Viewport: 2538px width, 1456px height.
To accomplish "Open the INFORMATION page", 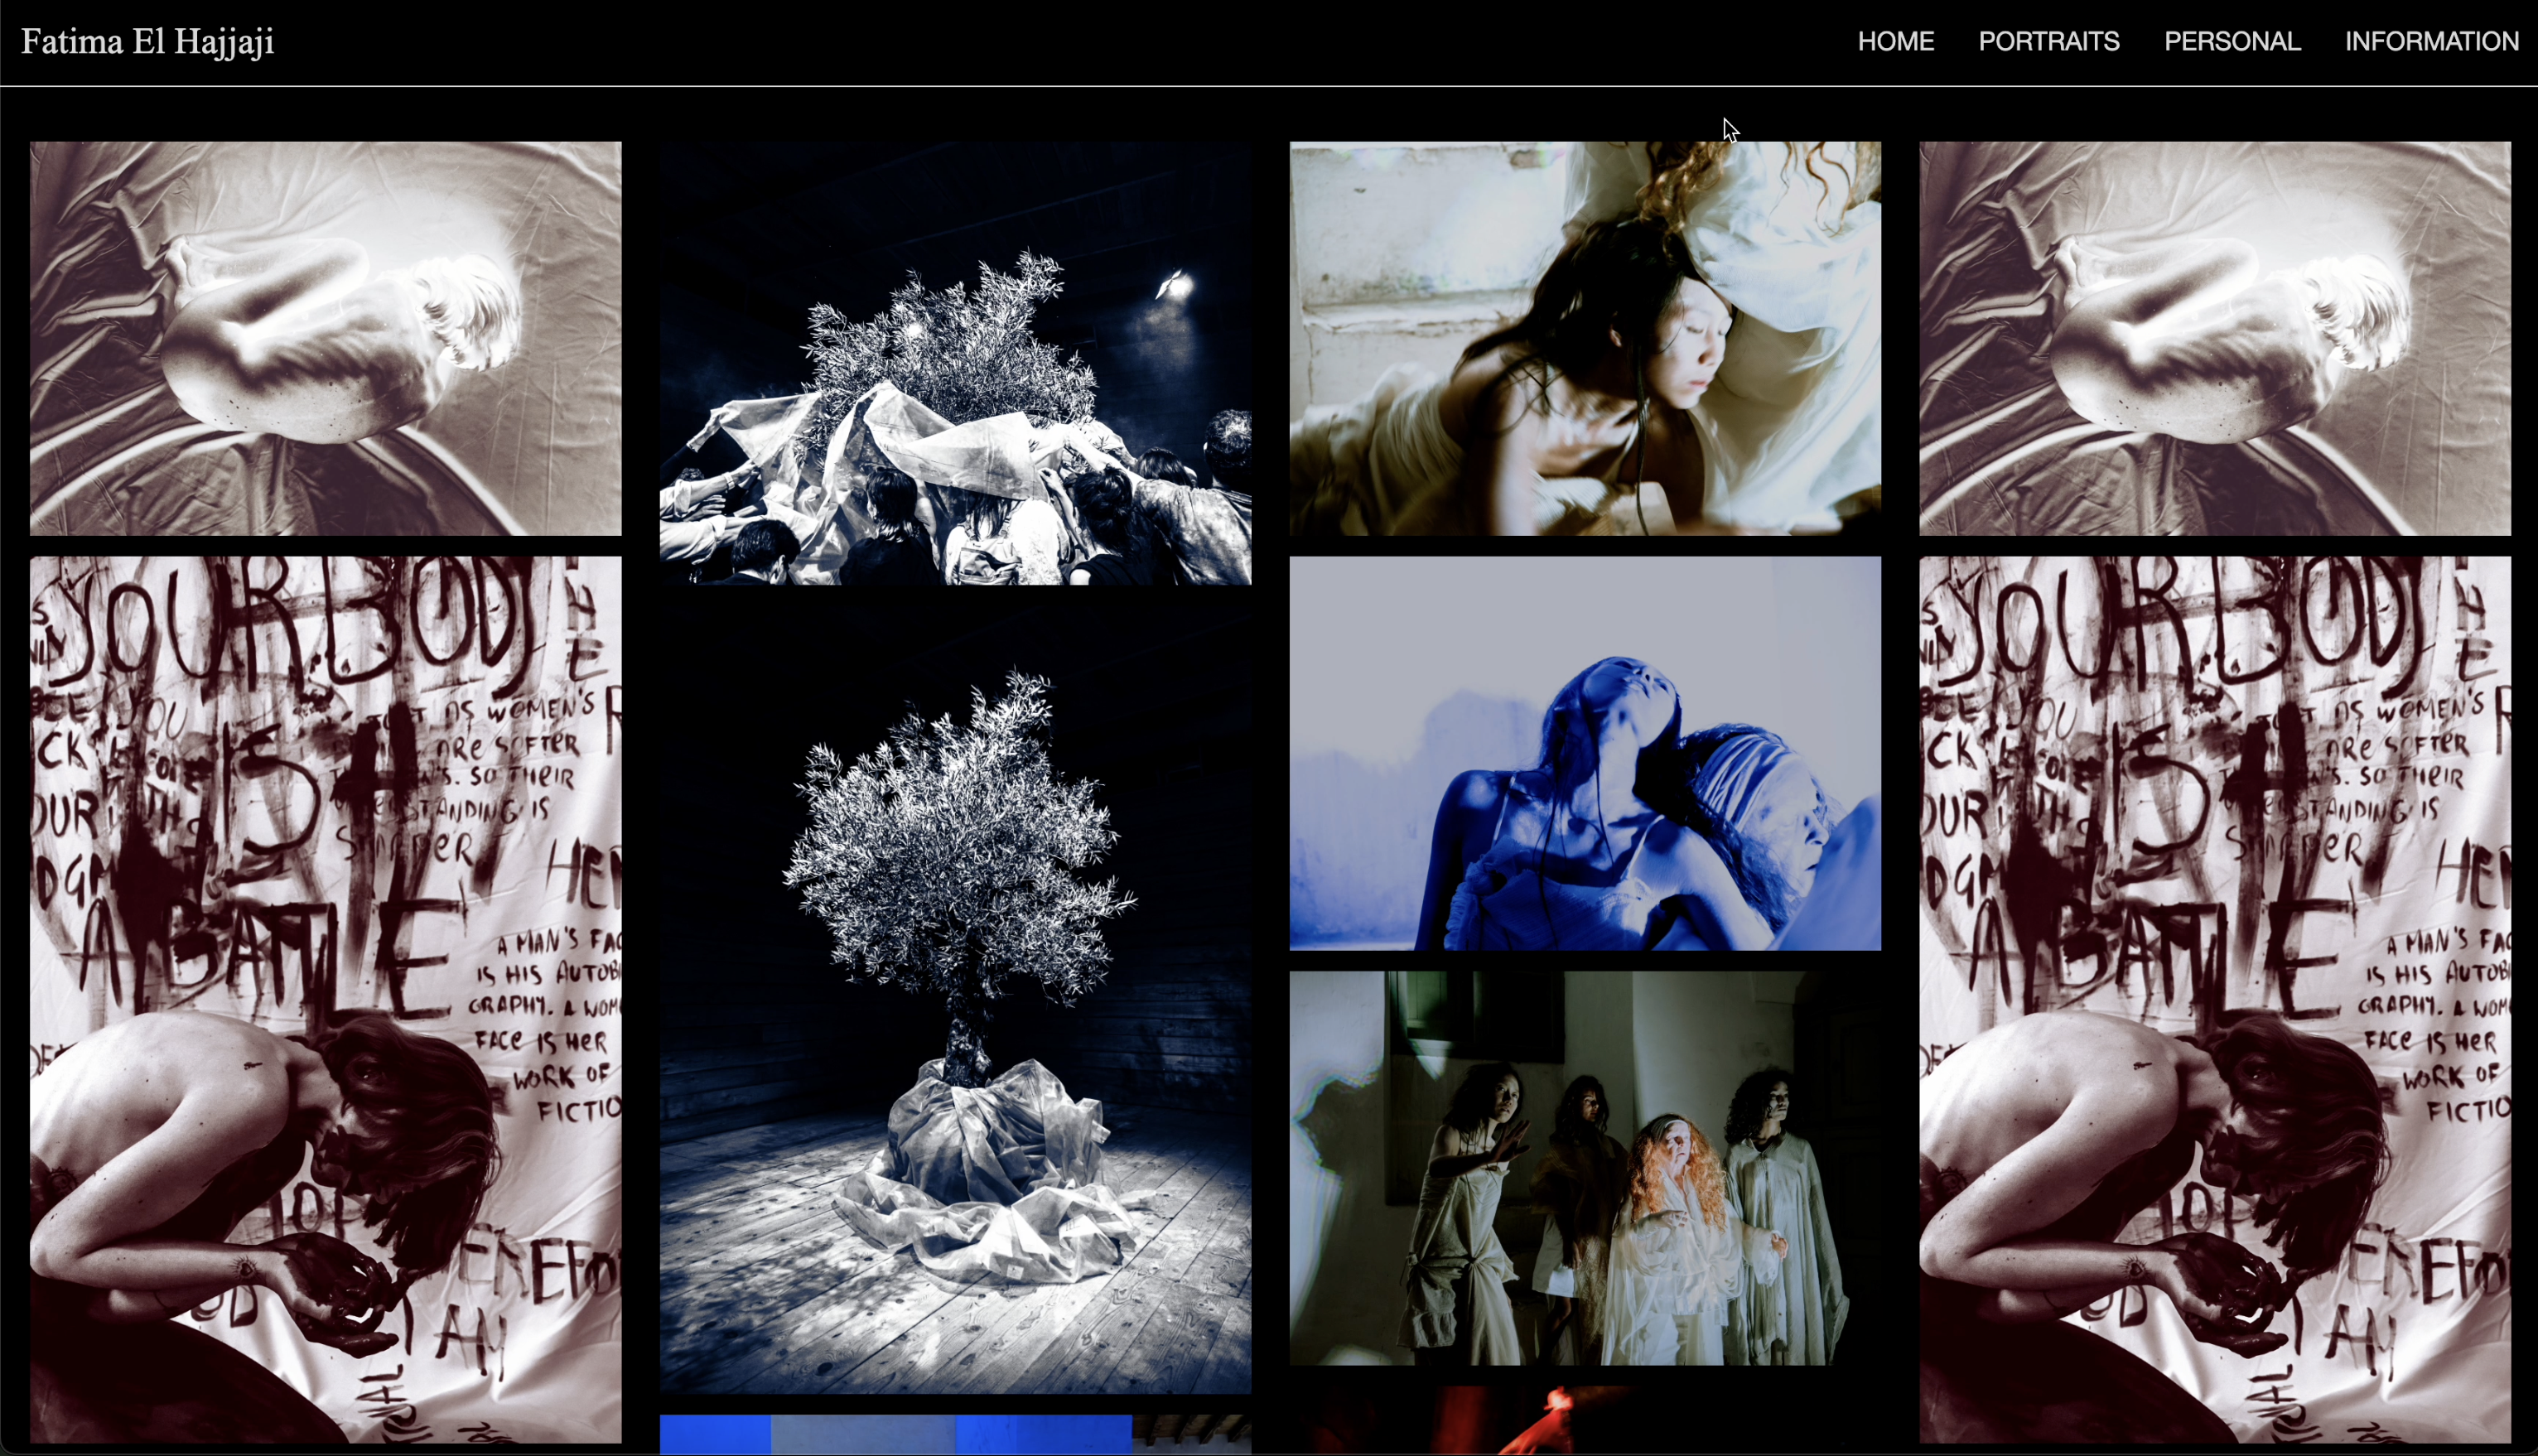I will pyautogui.click(x=2432, y=41).
